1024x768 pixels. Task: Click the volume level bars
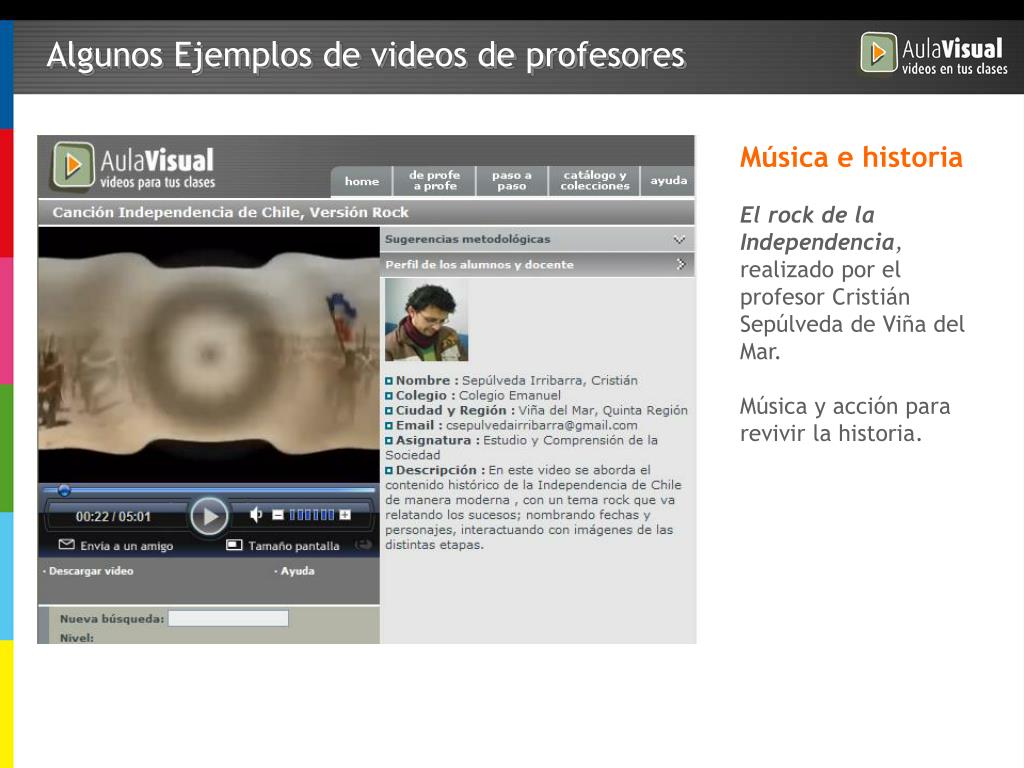(x=312, y=515)
